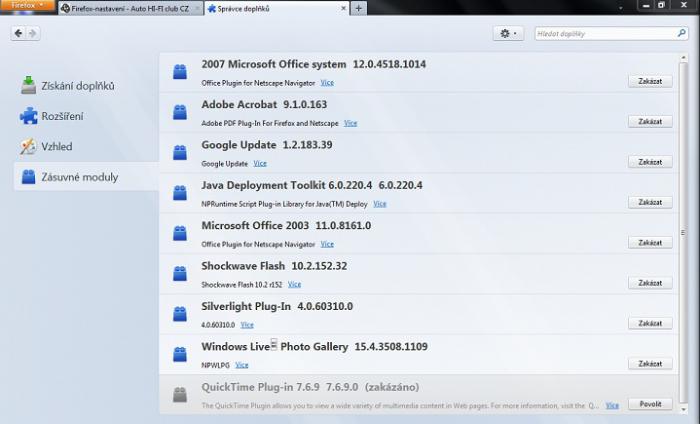Enable QuickTime plugin with Povolit button

click(x=649, y=404)
